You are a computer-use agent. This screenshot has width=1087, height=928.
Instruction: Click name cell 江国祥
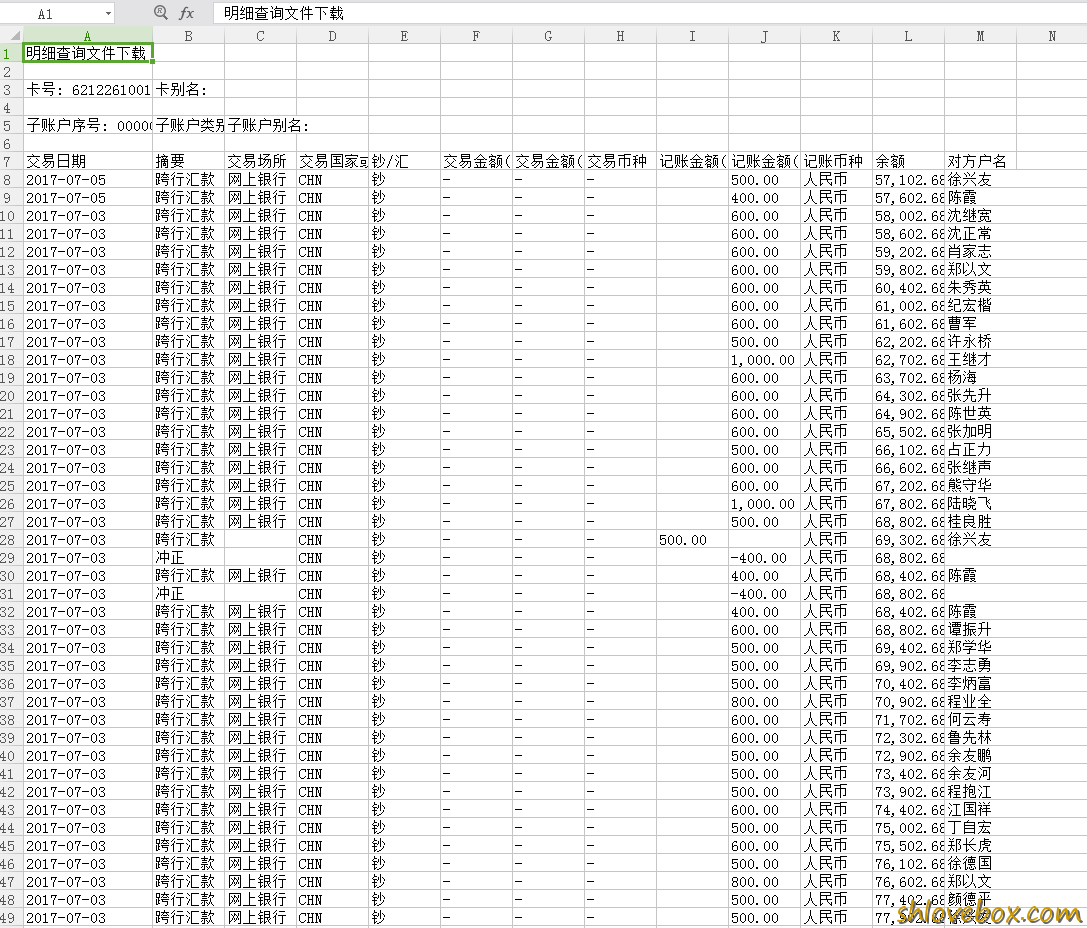click(x=980, y=809)
